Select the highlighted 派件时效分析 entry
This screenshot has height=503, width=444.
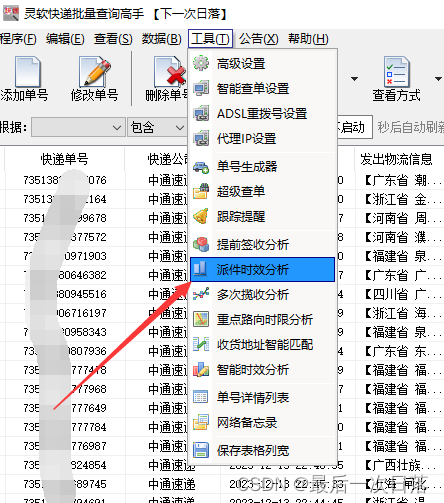(x=262, y=269)
